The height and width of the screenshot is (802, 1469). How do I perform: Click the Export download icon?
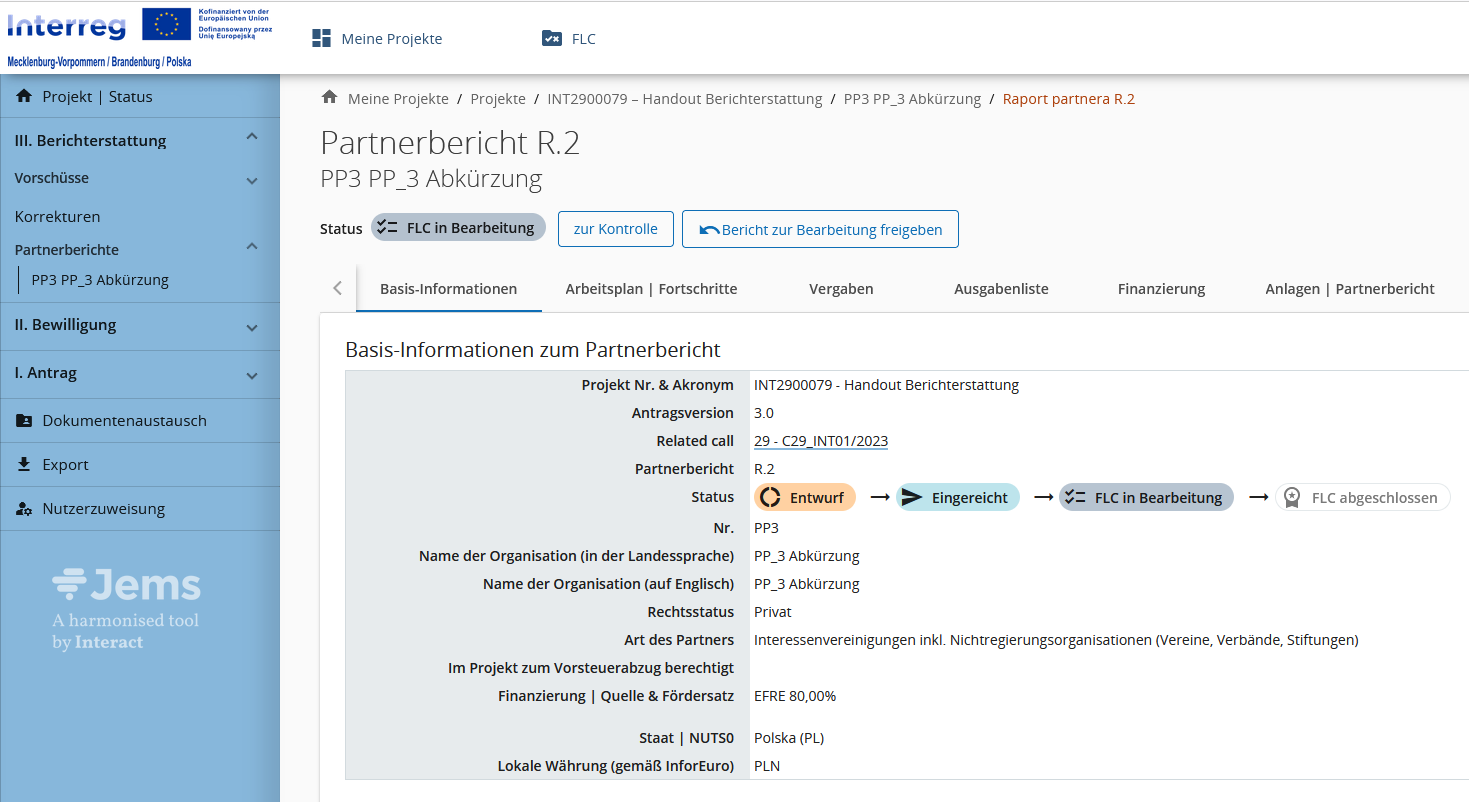(x=24, y=465)
